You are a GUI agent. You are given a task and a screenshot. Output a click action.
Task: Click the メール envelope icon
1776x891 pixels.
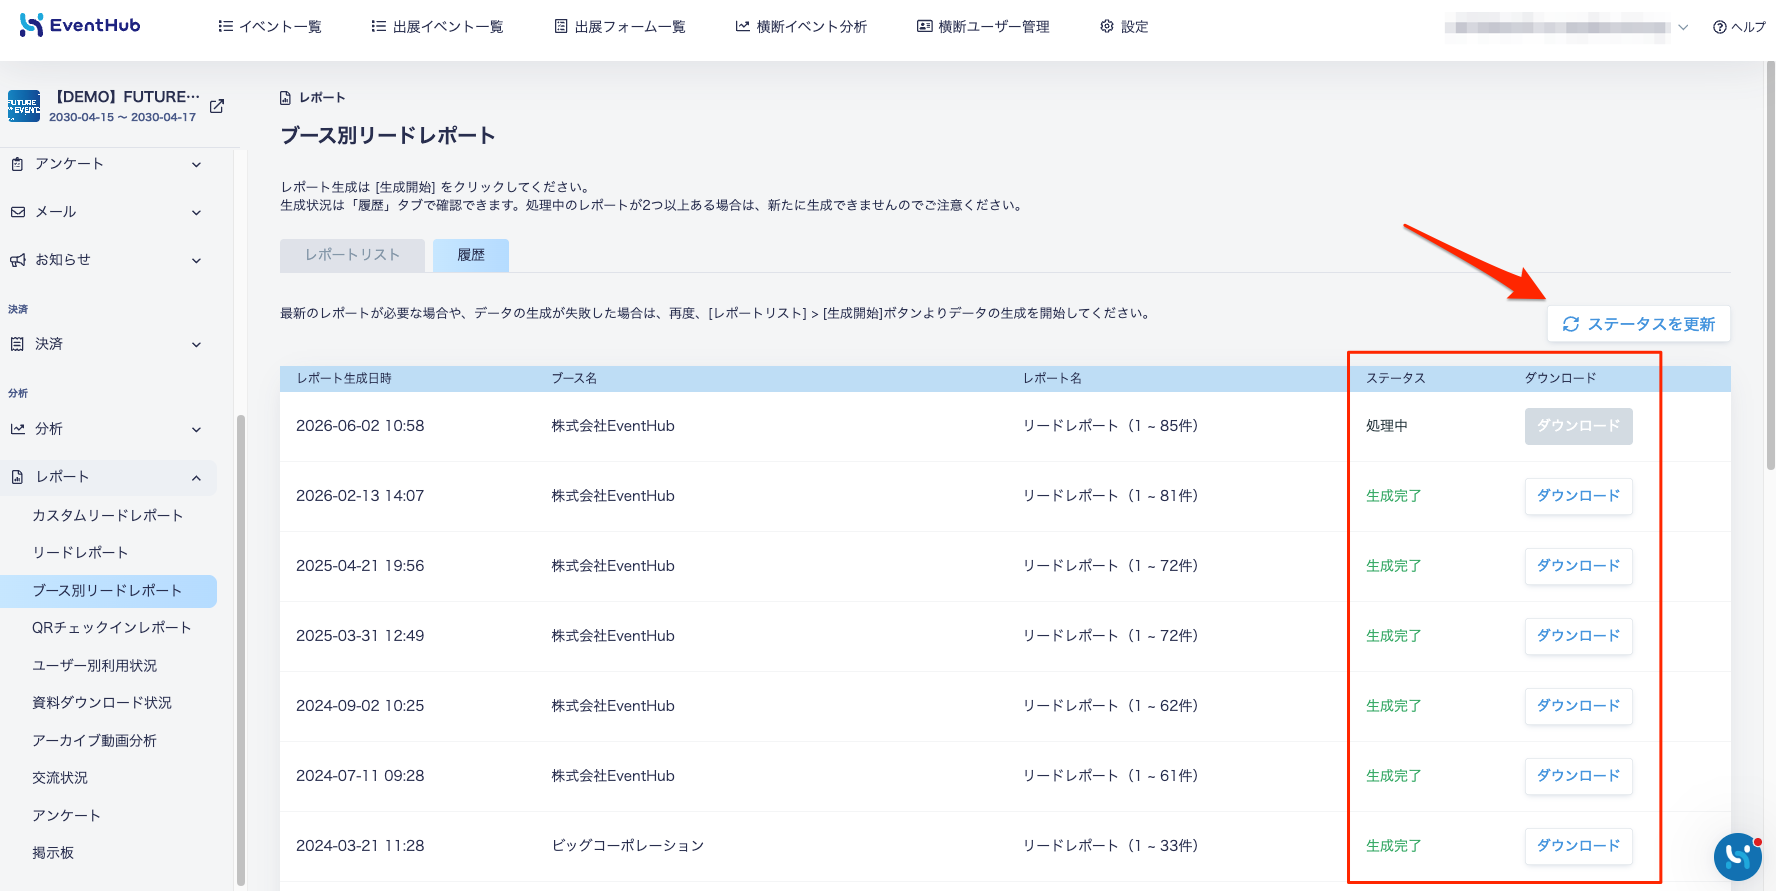click(17, 212)
